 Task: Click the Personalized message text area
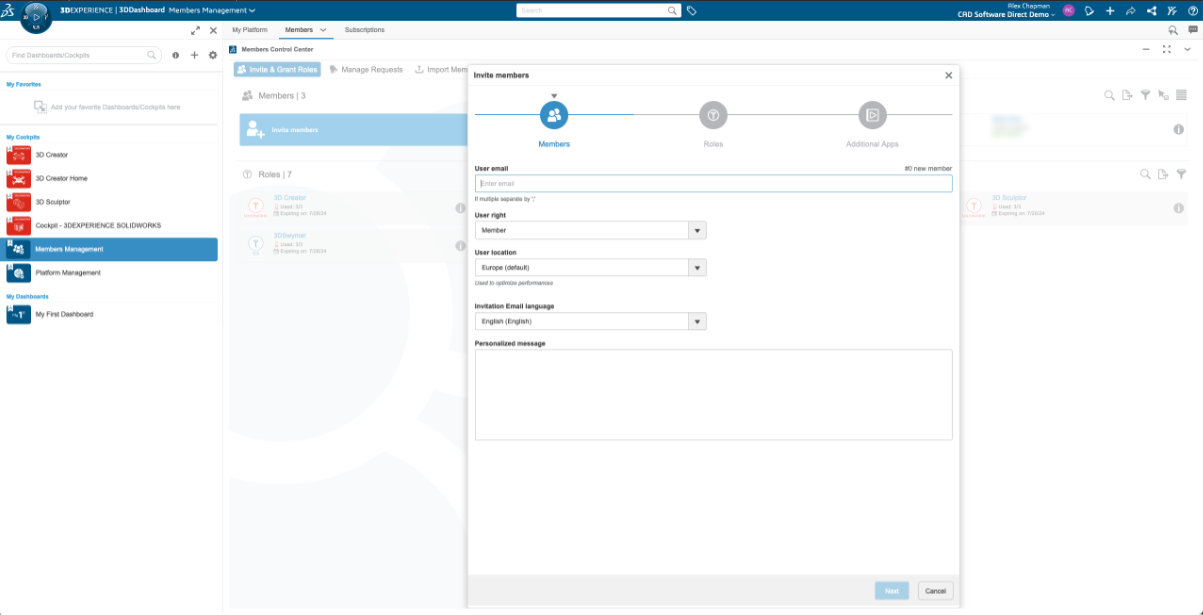(x=713, y=394)
